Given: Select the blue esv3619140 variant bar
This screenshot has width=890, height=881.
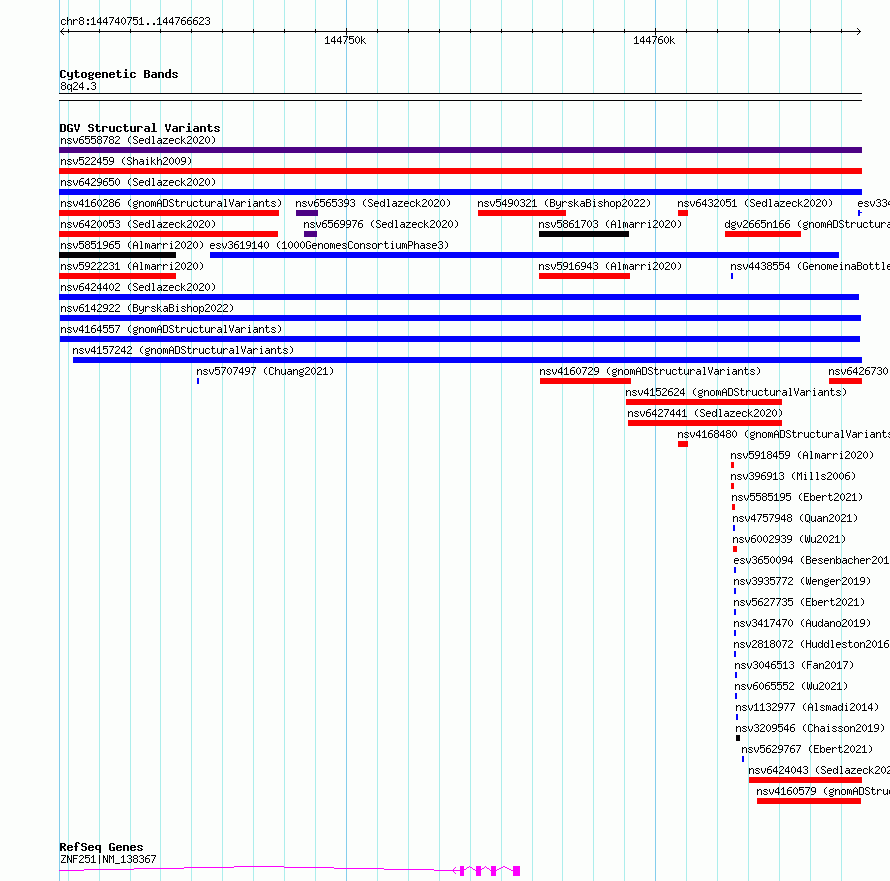Looking at the screenshot, I should pyautogui.click(x=524, y=255).
